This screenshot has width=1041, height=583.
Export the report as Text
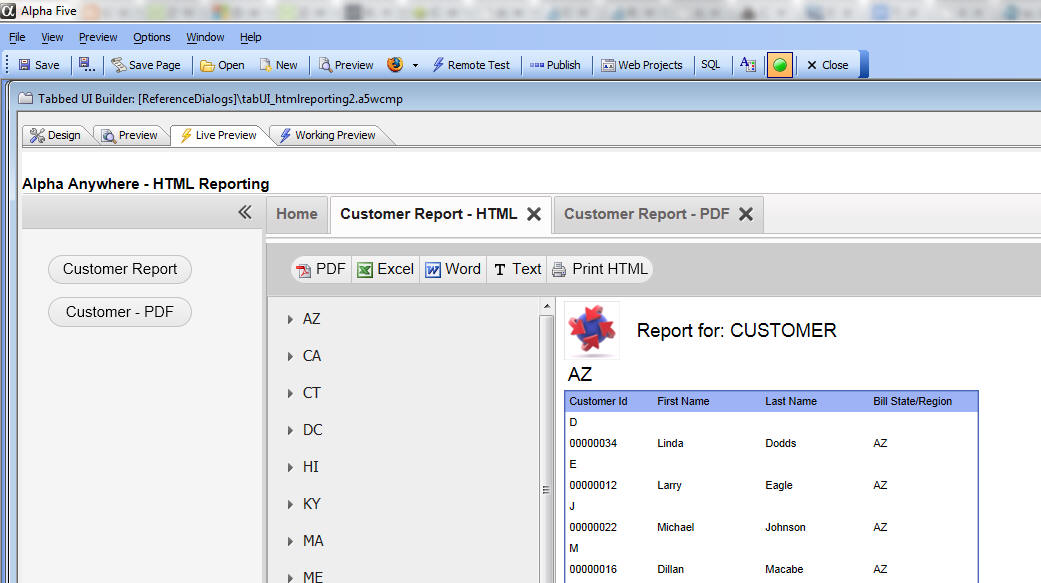tap(517, 269)
